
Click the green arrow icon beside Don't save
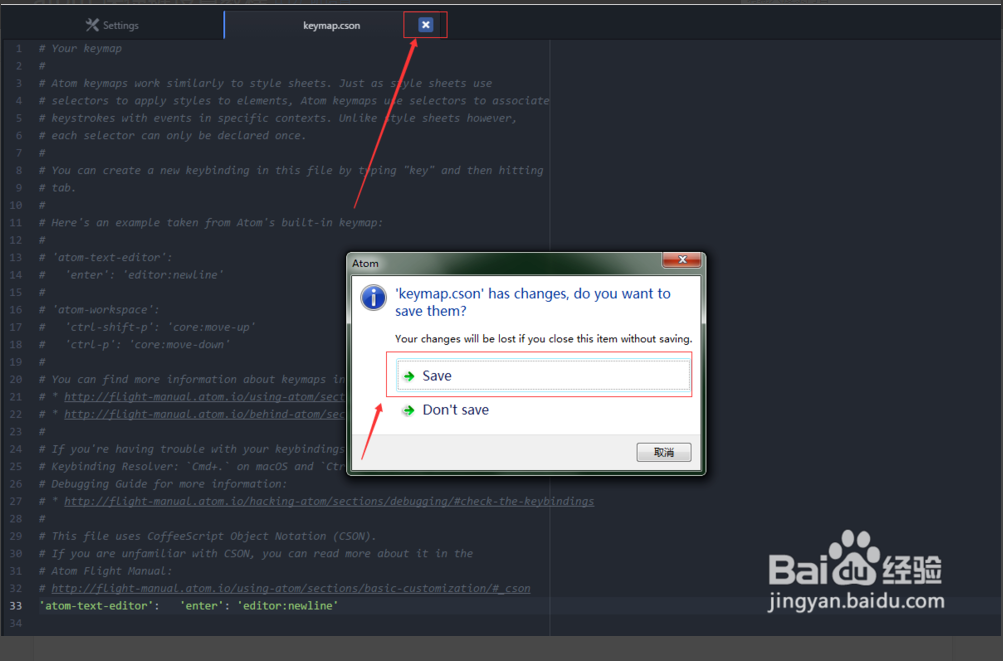pos(408,410)
